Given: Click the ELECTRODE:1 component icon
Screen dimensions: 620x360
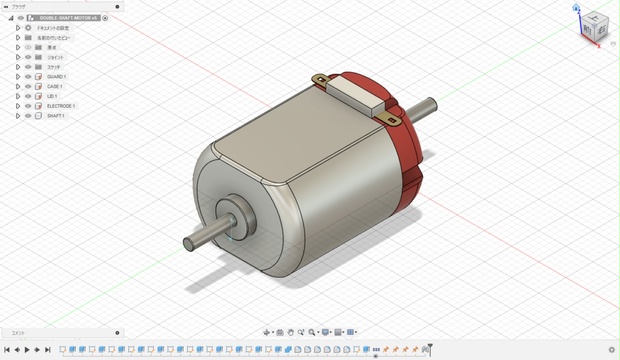Looking at the screenshot, I should pyautogui.click(x=38, y=106).
